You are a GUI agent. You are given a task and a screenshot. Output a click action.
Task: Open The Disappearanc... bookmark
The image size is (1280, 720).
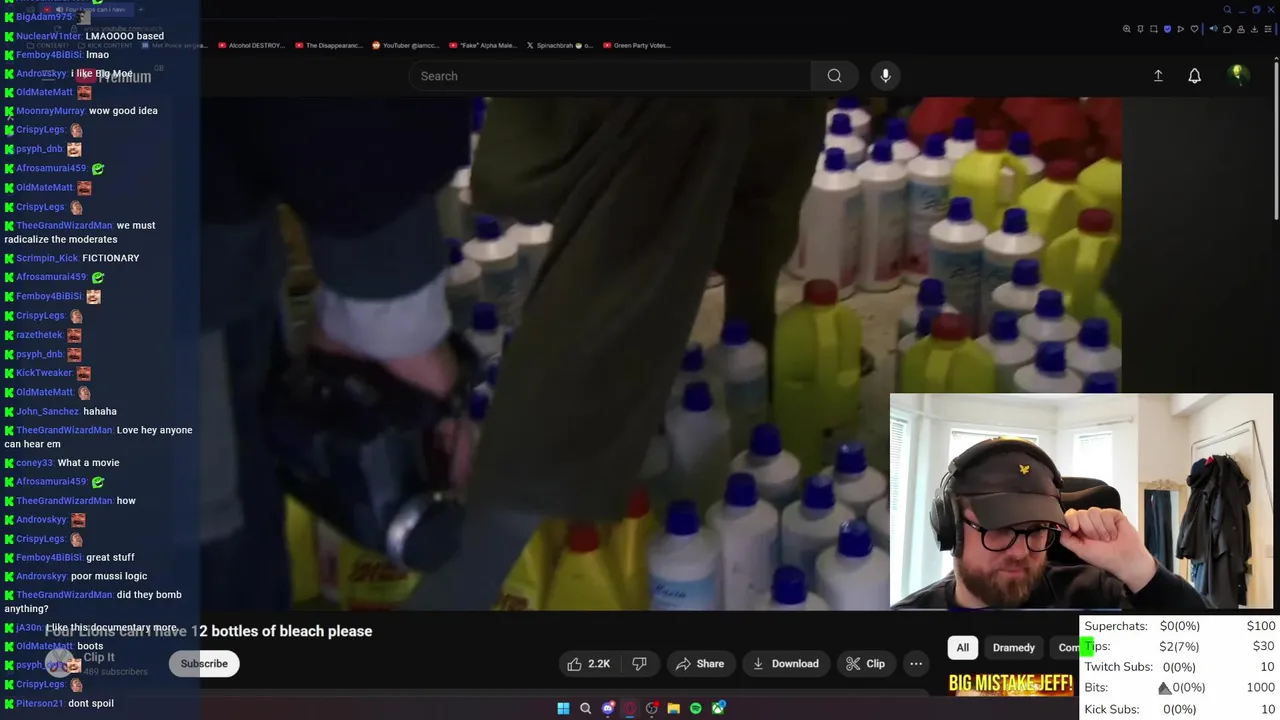click(327, 45)
